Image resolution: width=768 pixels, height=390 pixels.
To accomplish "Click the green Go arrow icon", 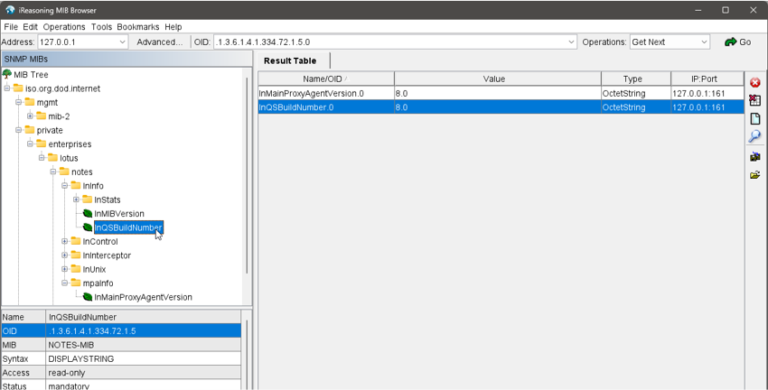I will pyautogui.click(x=730, y=42).
